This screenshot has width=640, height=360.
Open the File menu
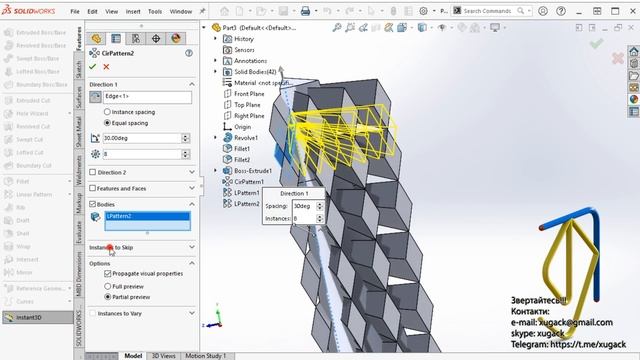75,11
